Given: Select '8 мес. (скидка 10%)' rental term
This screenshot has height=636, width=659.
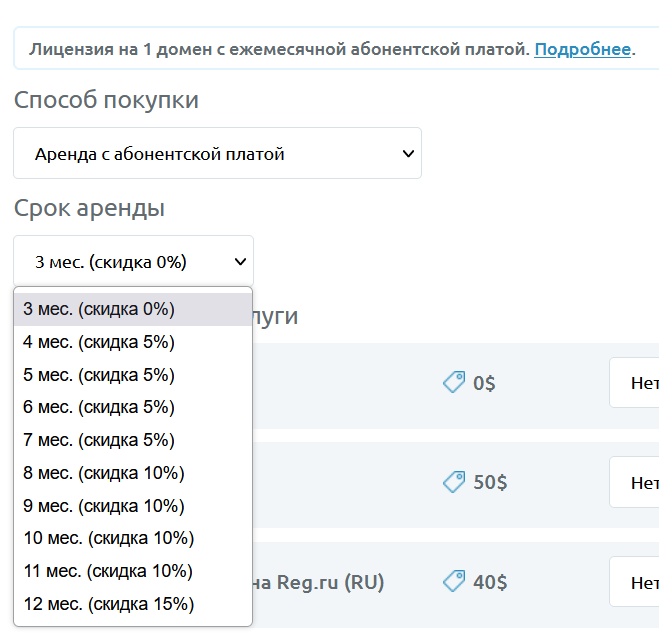Looking at the screenshot, I should coord(104,473).
